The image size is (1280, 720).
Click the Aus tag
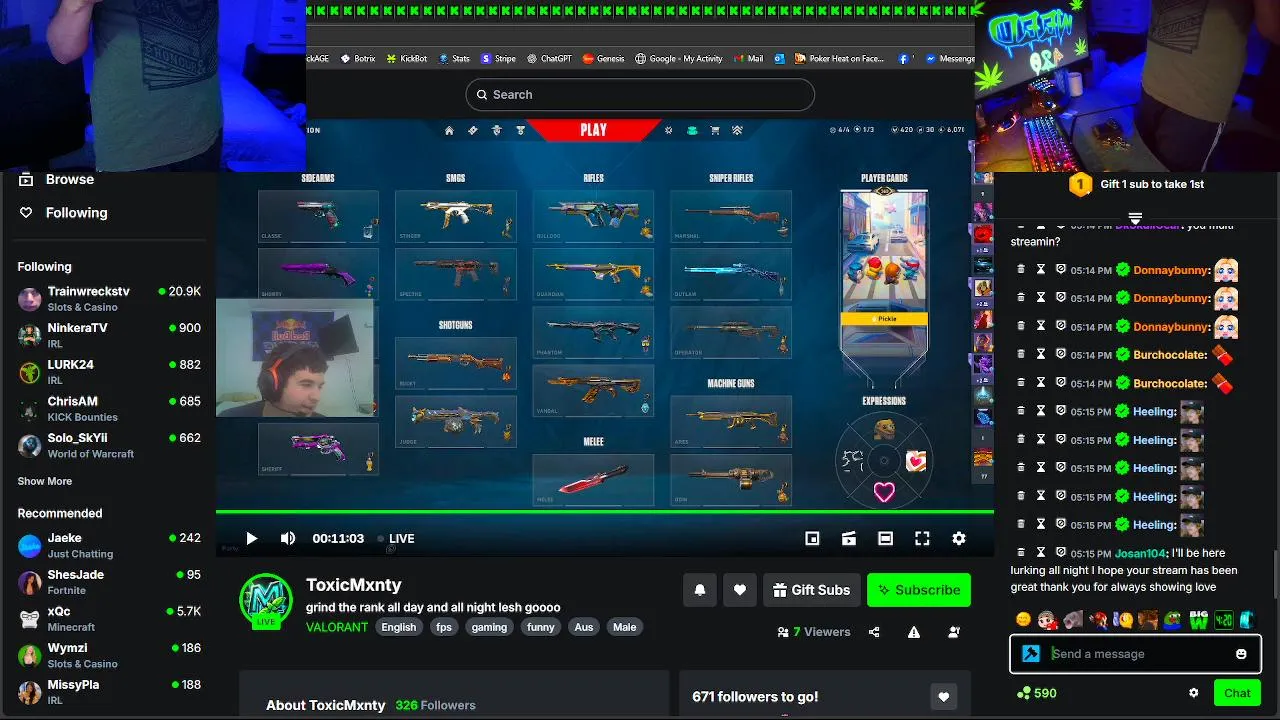point(584,627)
